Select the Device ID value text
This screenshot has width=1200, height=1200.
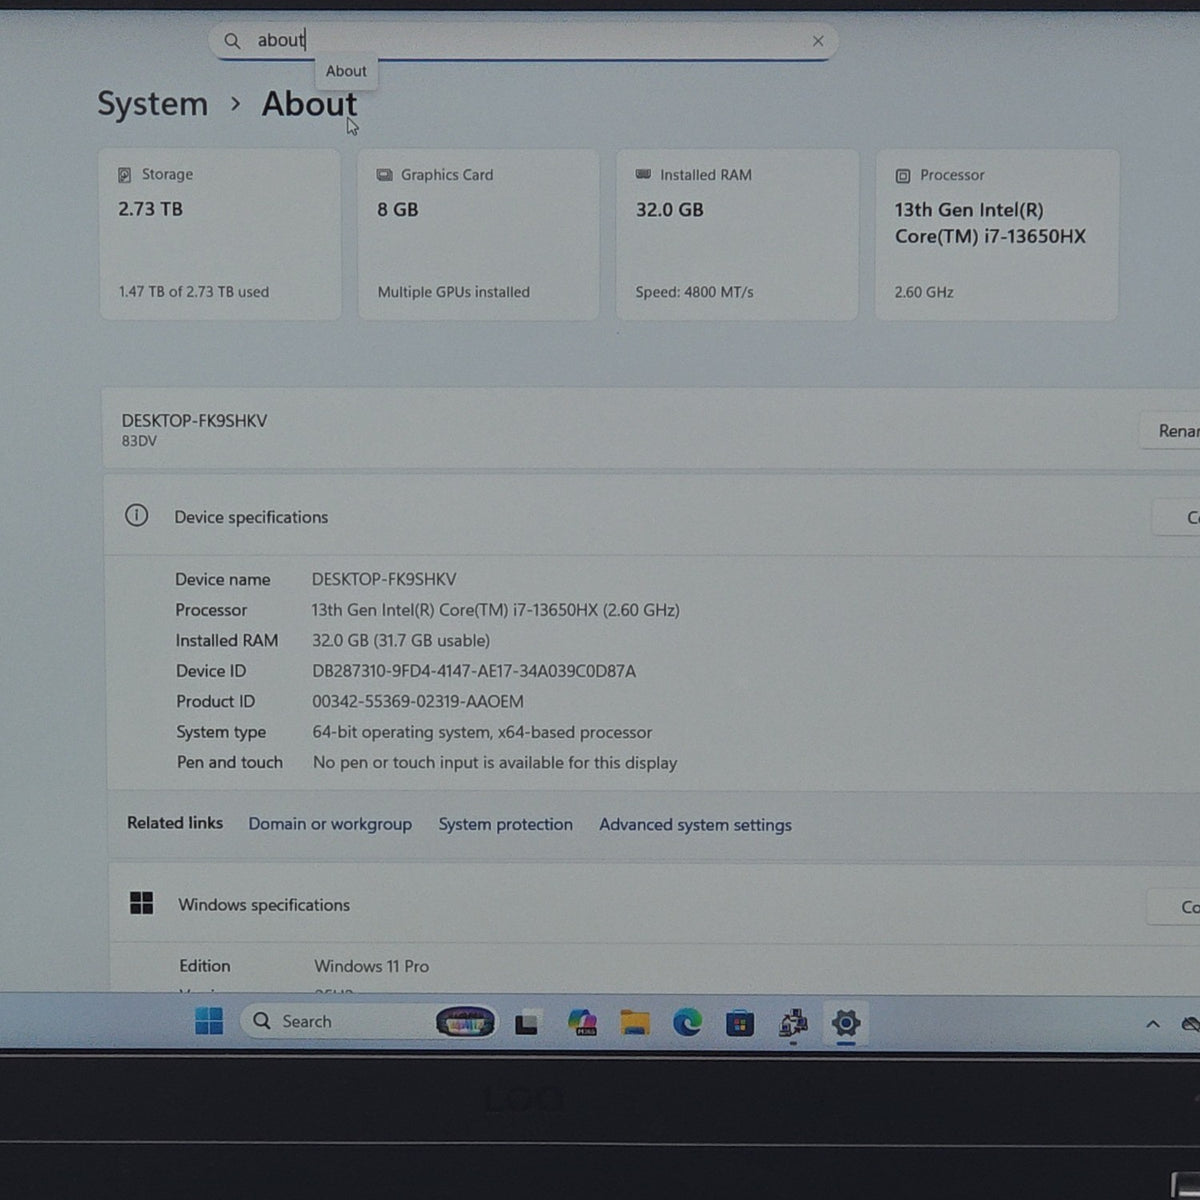[x=474, y=671]
